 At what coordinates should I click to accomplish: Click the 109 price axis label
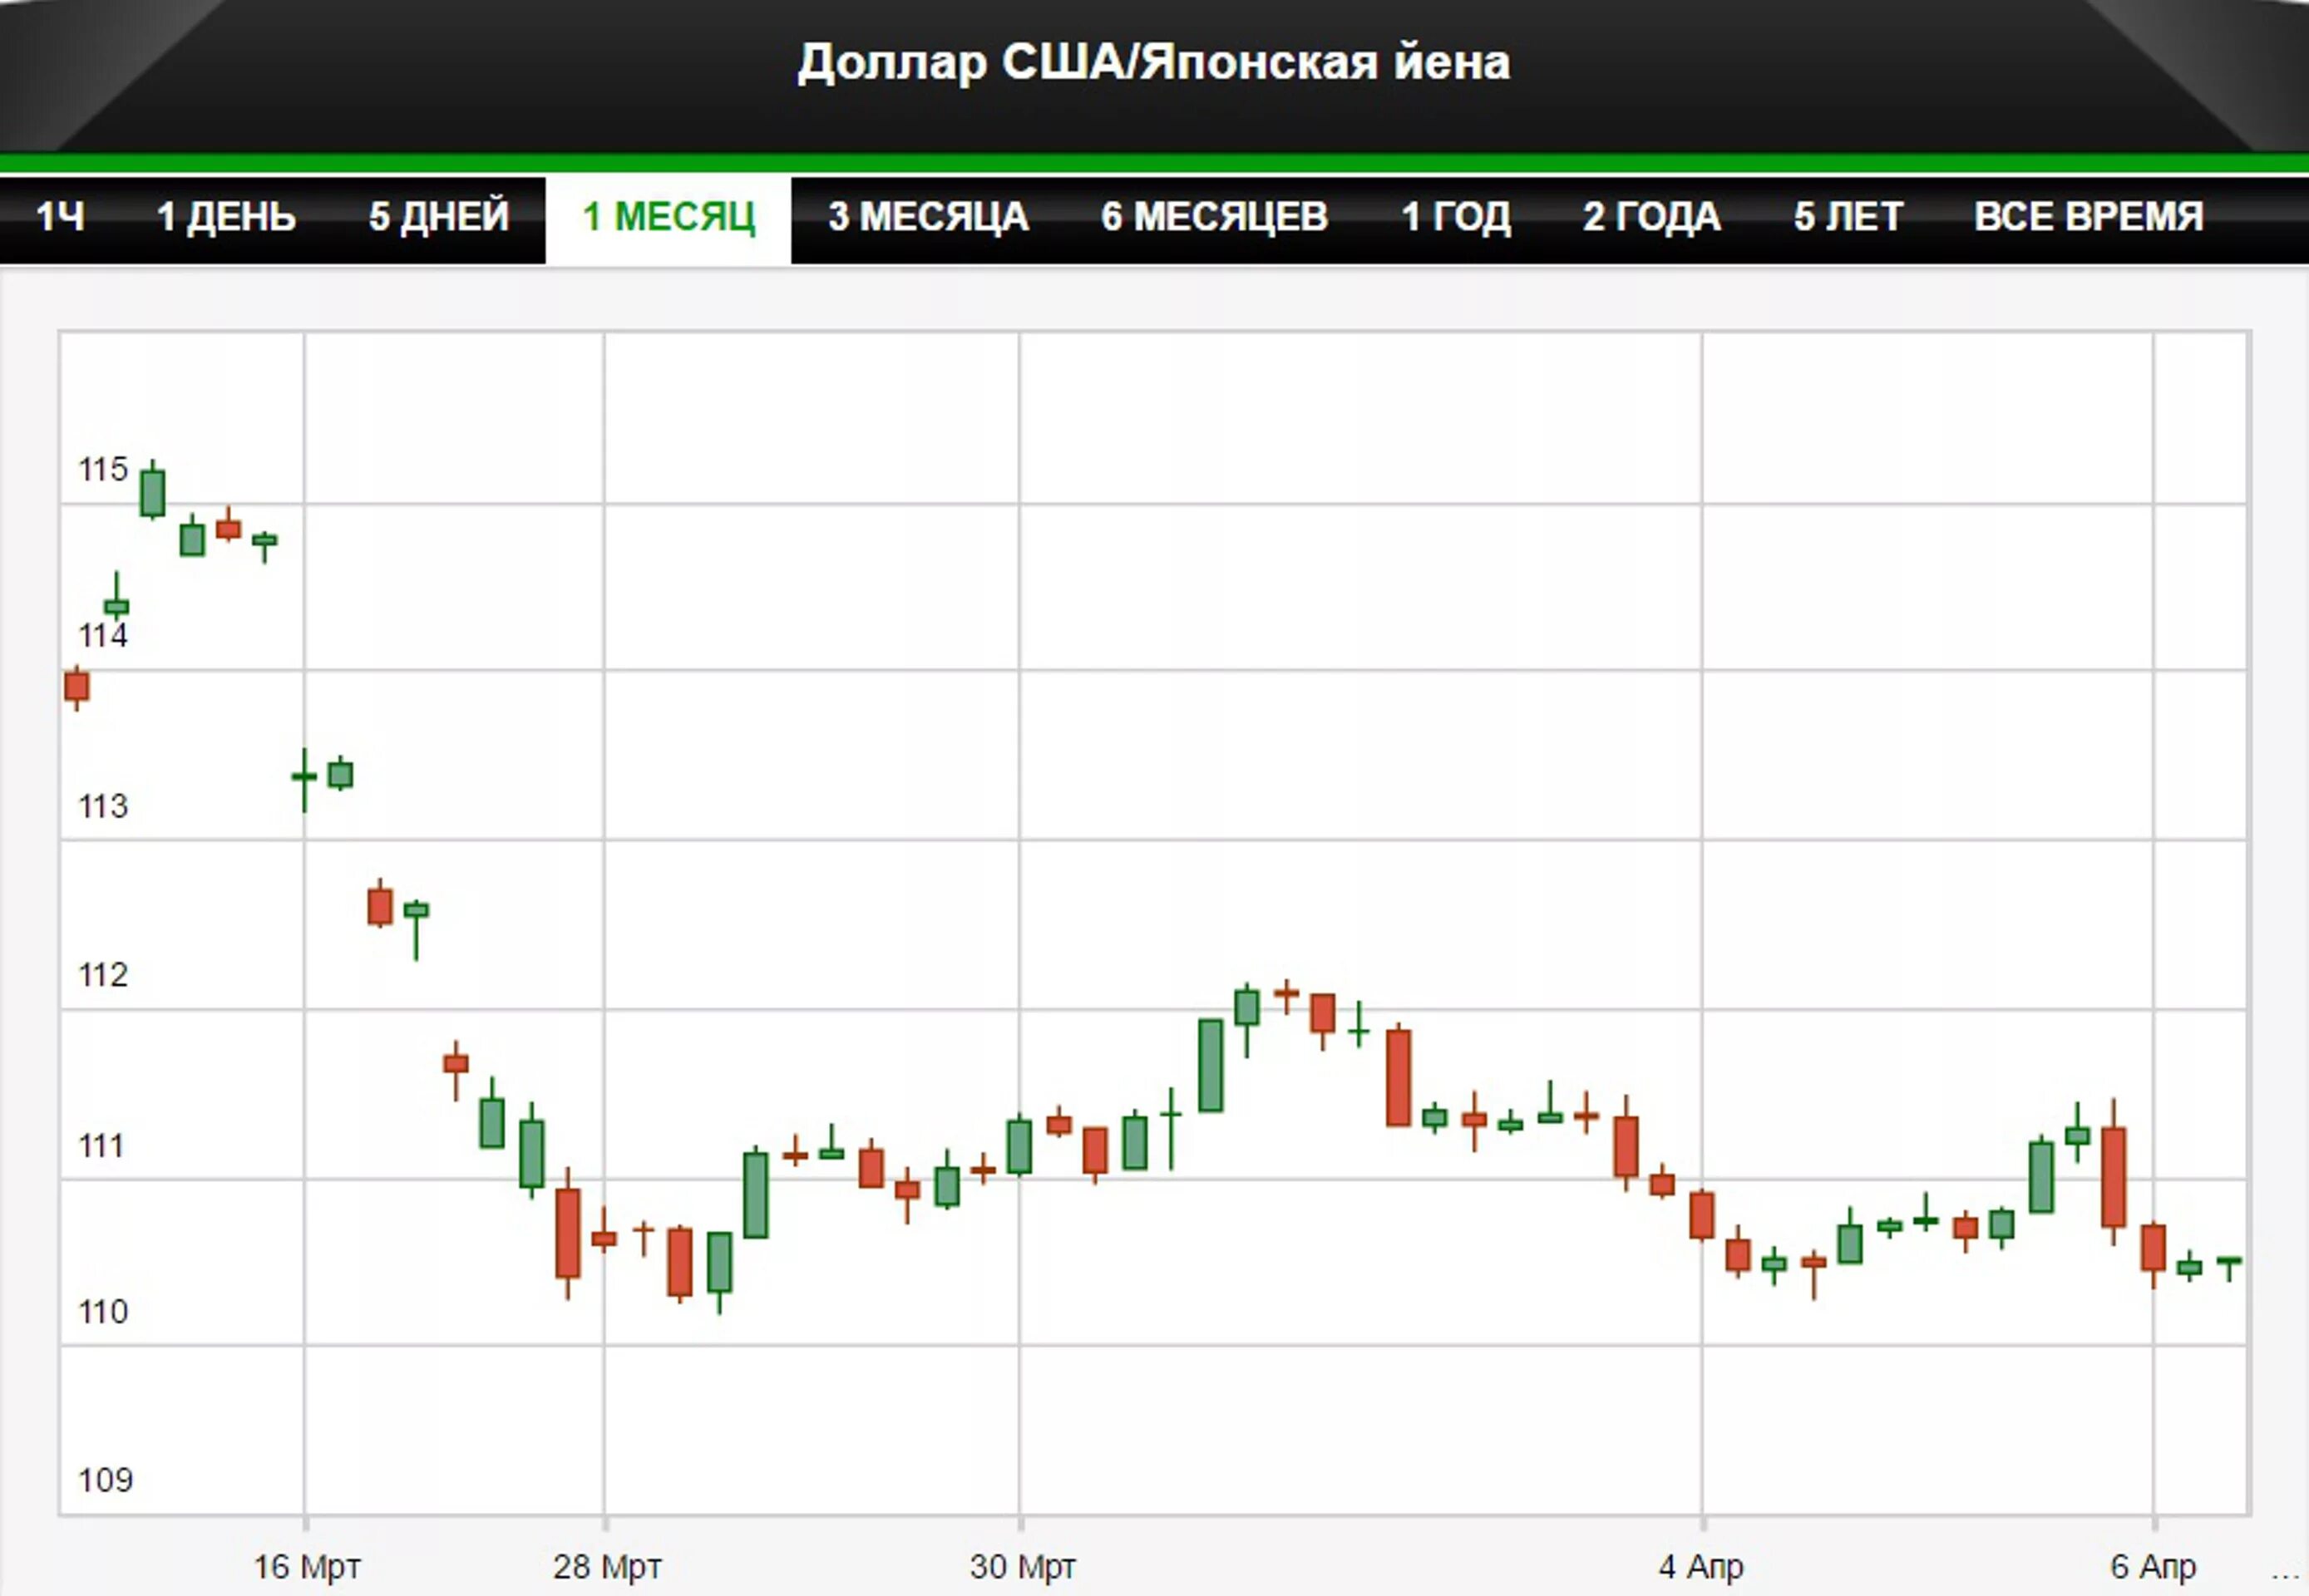[105, 1480]
